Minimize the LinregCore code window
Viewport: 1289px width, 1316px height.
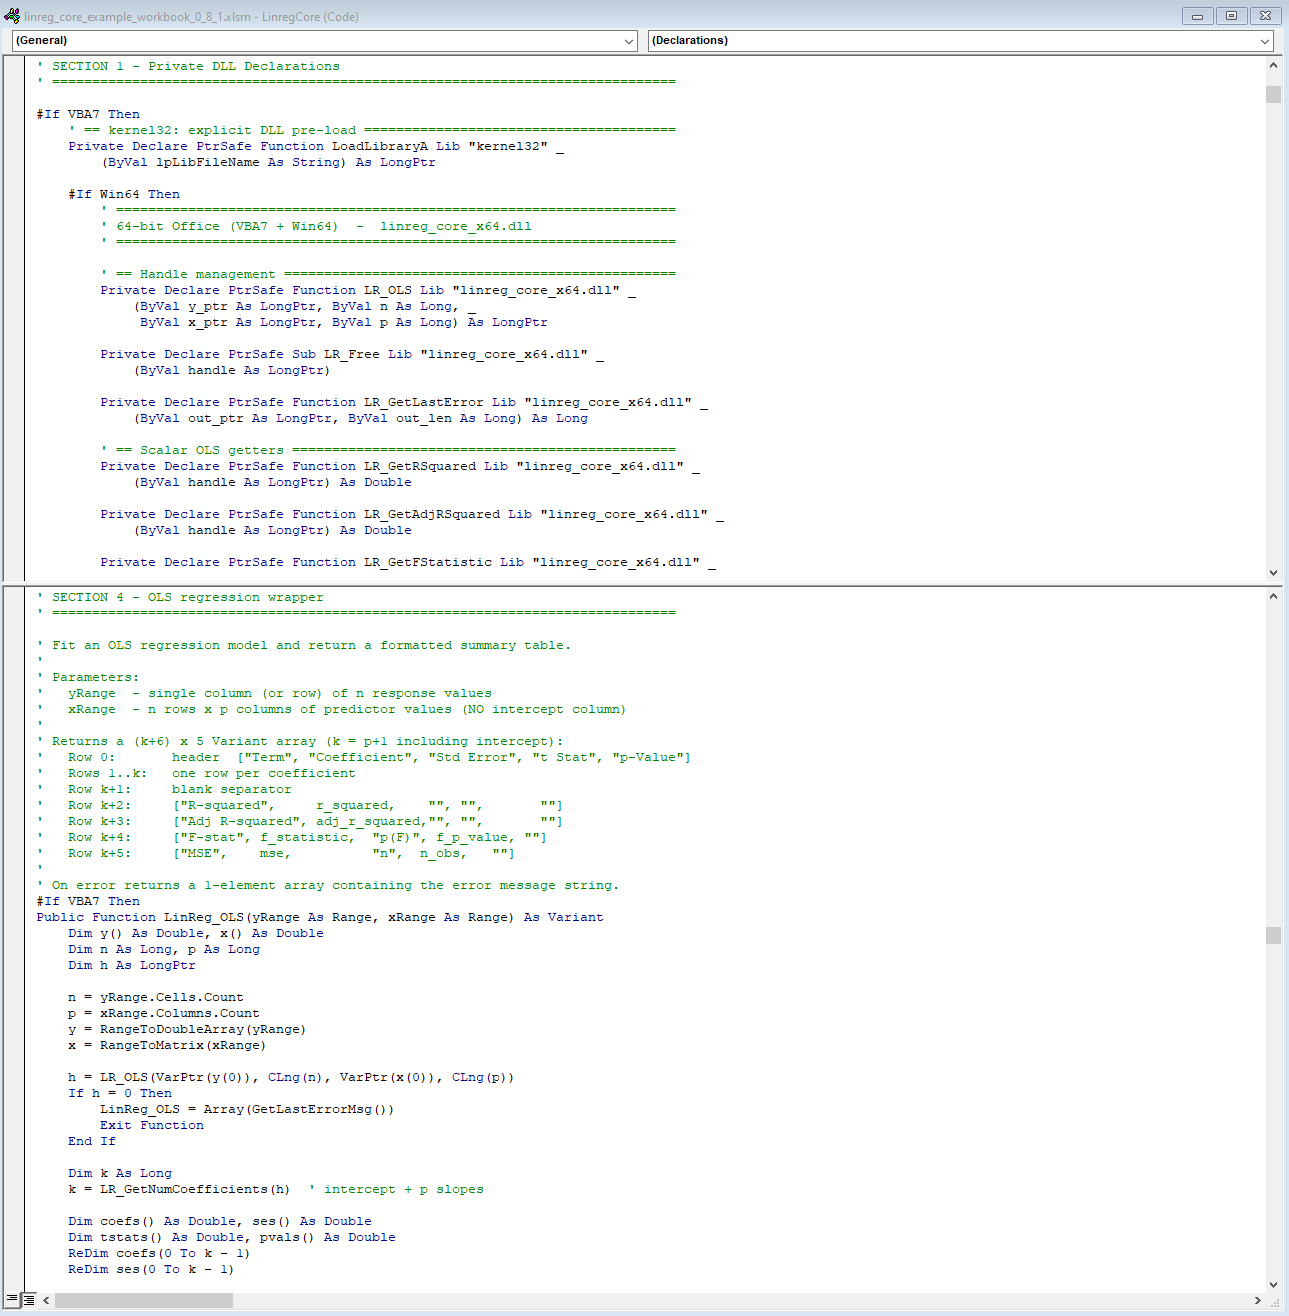coord(1197,16)
